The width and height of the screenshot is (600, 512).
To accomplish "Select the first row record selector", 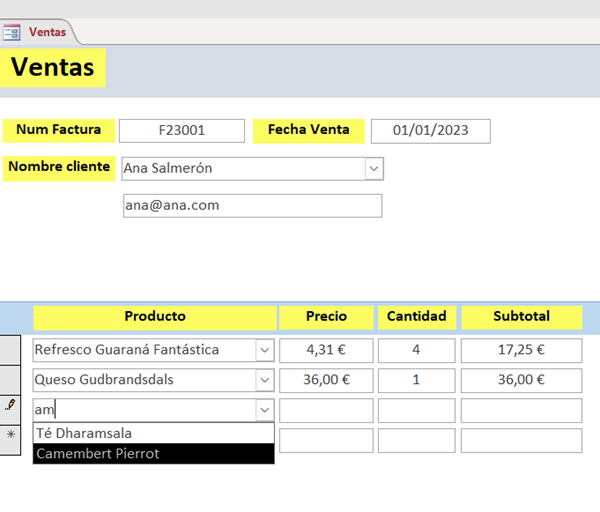I will (11, 350).
